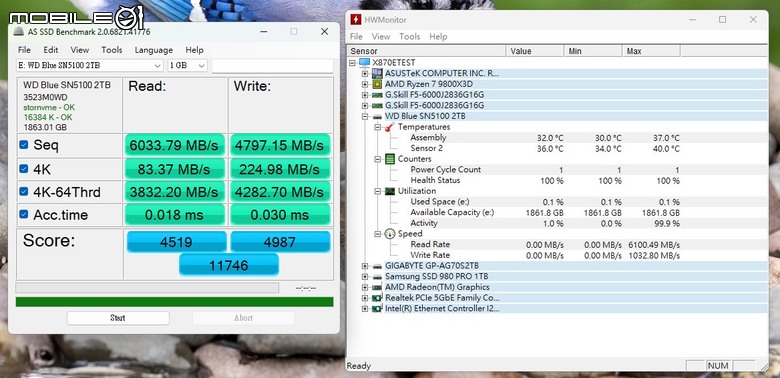780x378 pixels.
Task: Click the GIGABYTE GP-AG70S2TB drive icon
Action: point(378,266)
